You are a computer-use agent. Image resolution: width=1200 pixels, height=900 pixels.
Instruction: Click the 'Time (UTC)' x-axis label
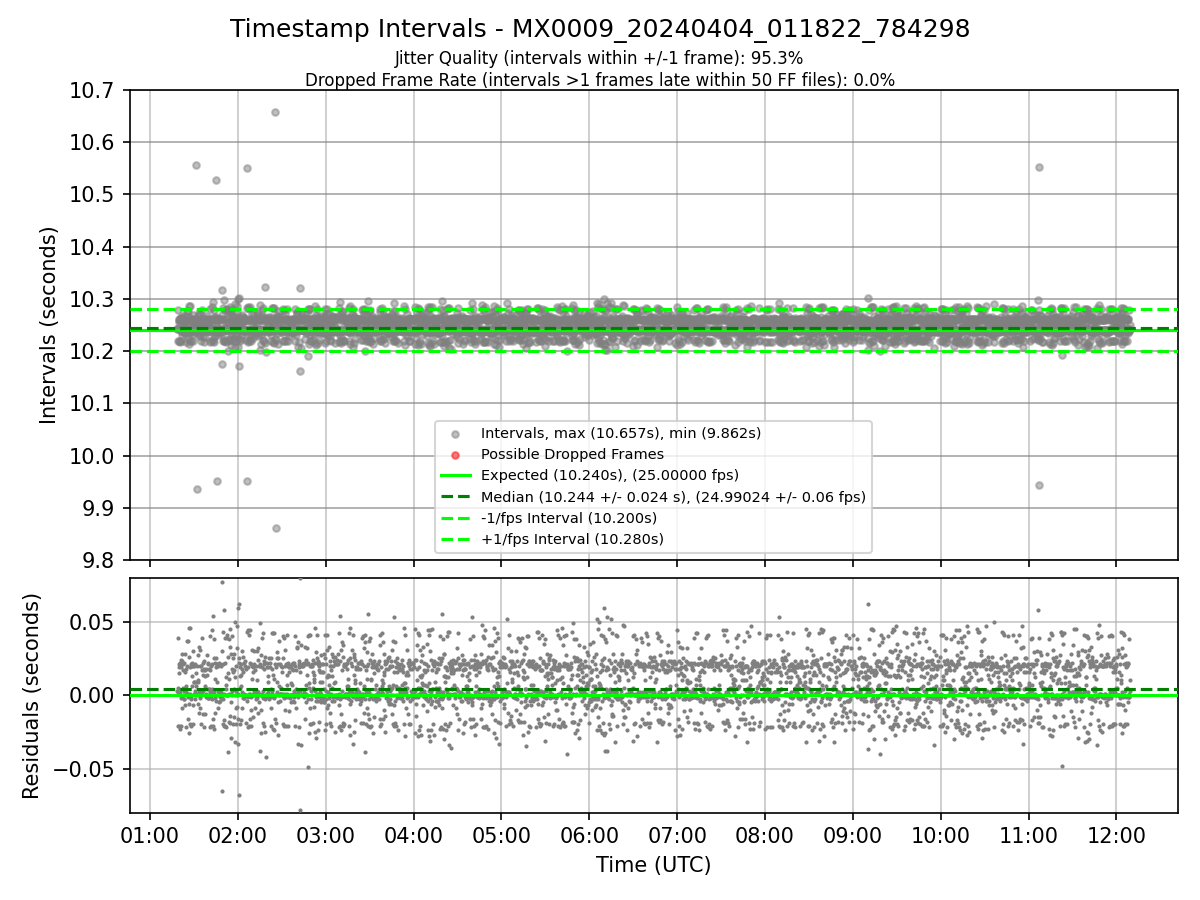(653, 865)
